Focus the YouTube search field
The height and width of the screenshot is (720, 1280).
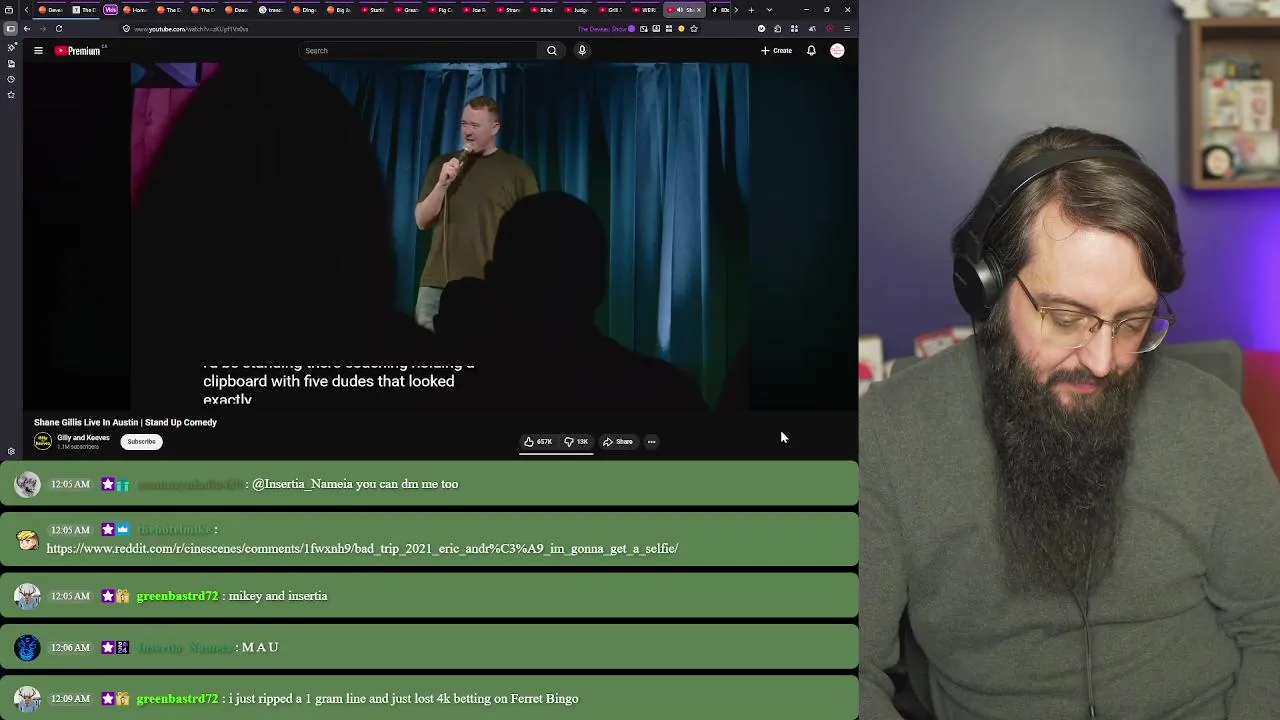(x=418, y=50)
